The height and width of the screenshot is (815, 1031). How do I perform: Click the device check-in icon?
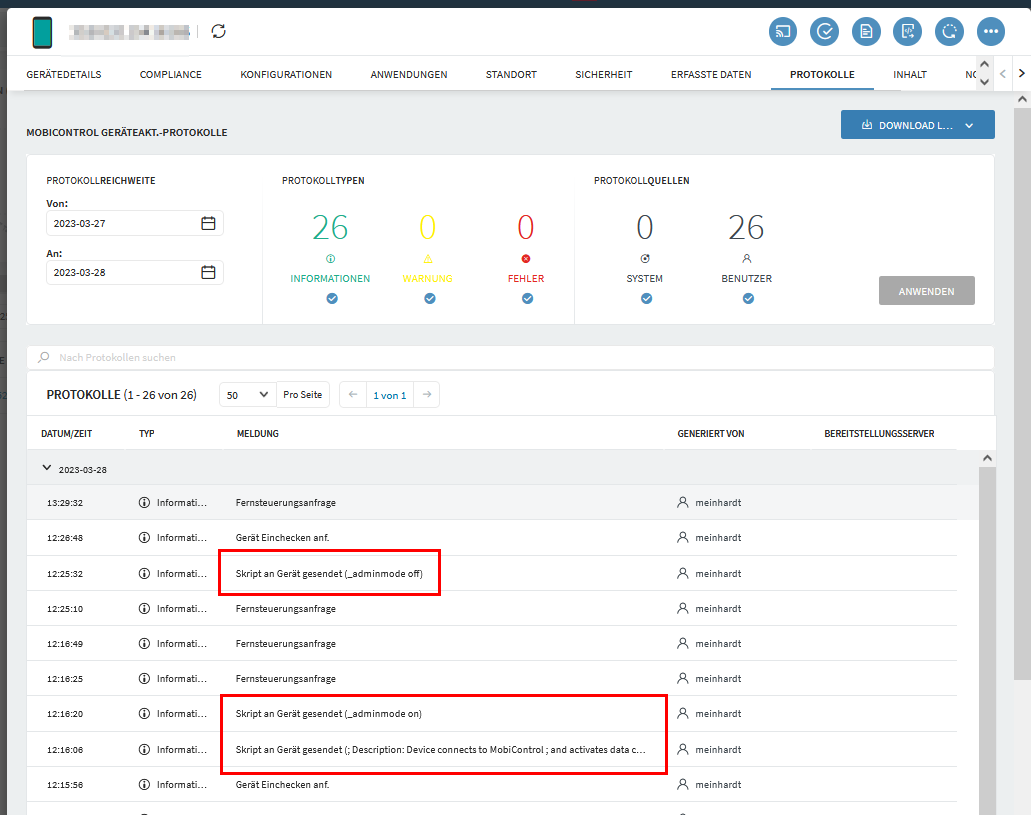[x=824, y=31]
